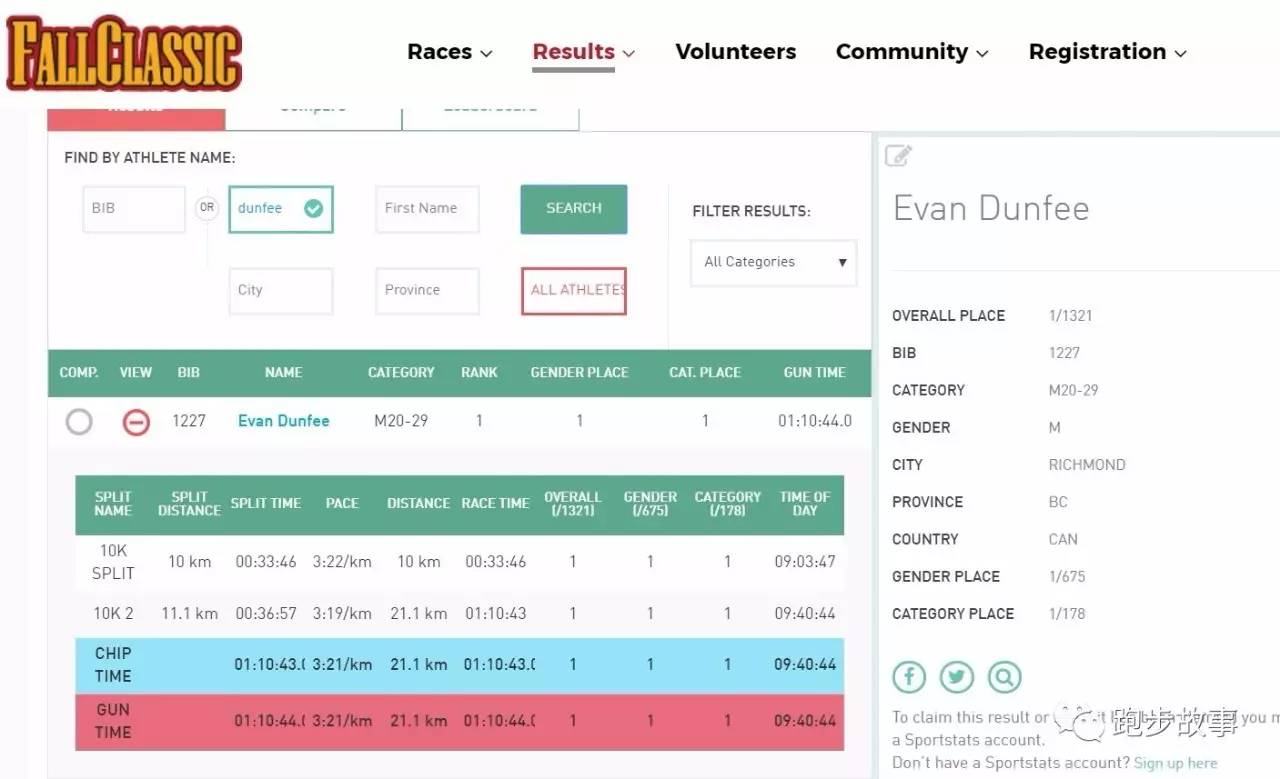1280x779 pixels.
Task: Open the Races menu
Action: [x=450, y=52]
